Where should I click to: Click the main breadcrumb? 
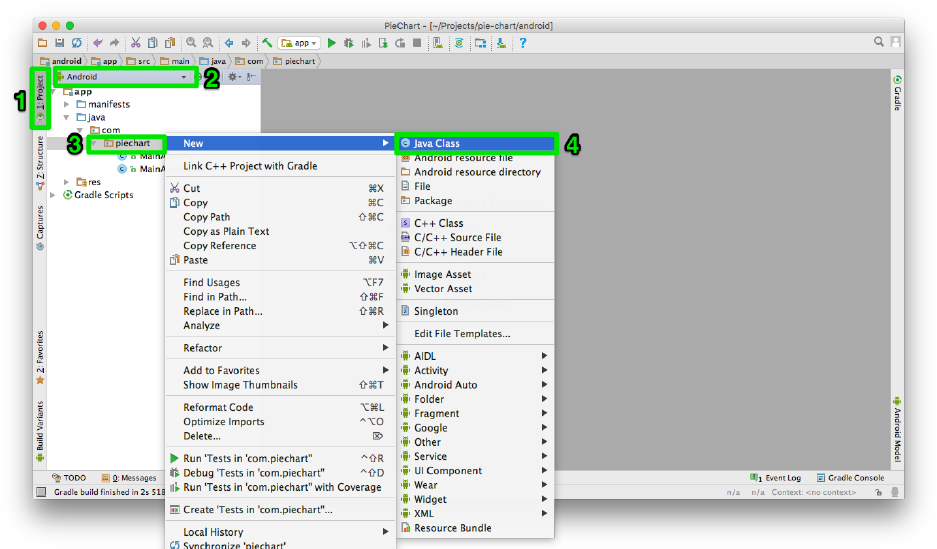point(174,61)
